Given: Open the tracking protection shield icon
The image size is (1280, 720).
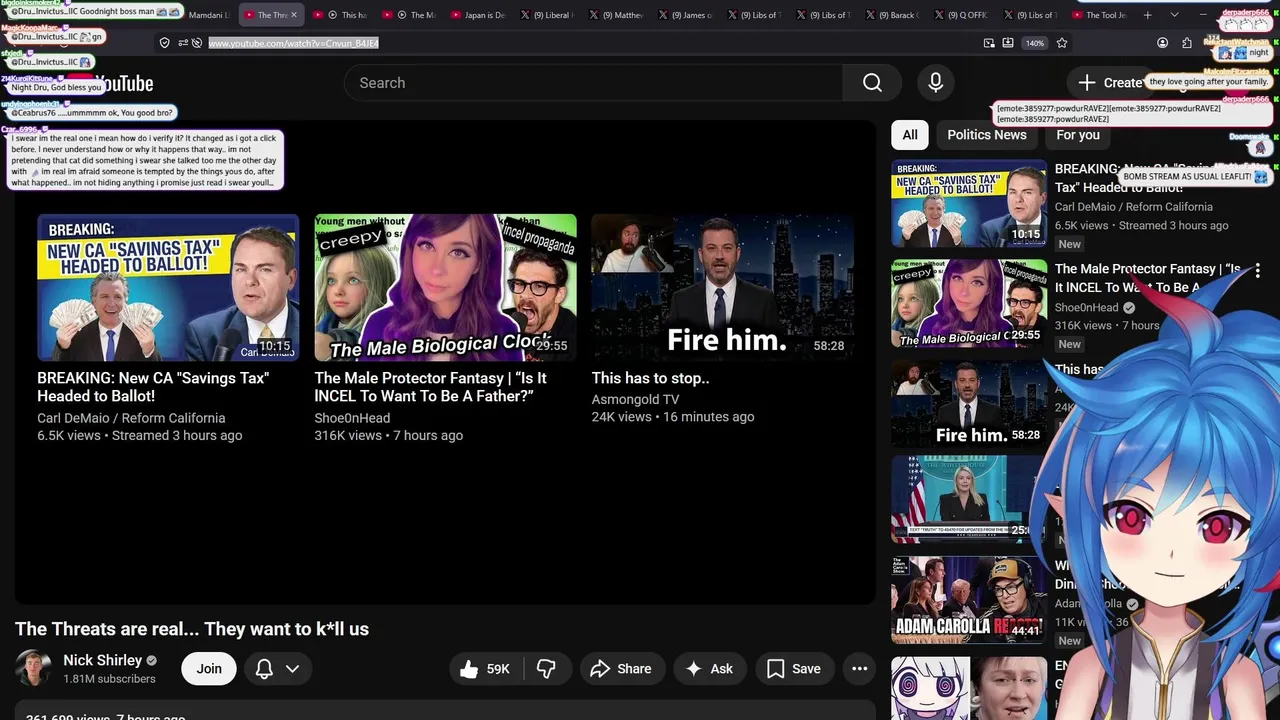Looking at the screenshot, I should (165, 43).
